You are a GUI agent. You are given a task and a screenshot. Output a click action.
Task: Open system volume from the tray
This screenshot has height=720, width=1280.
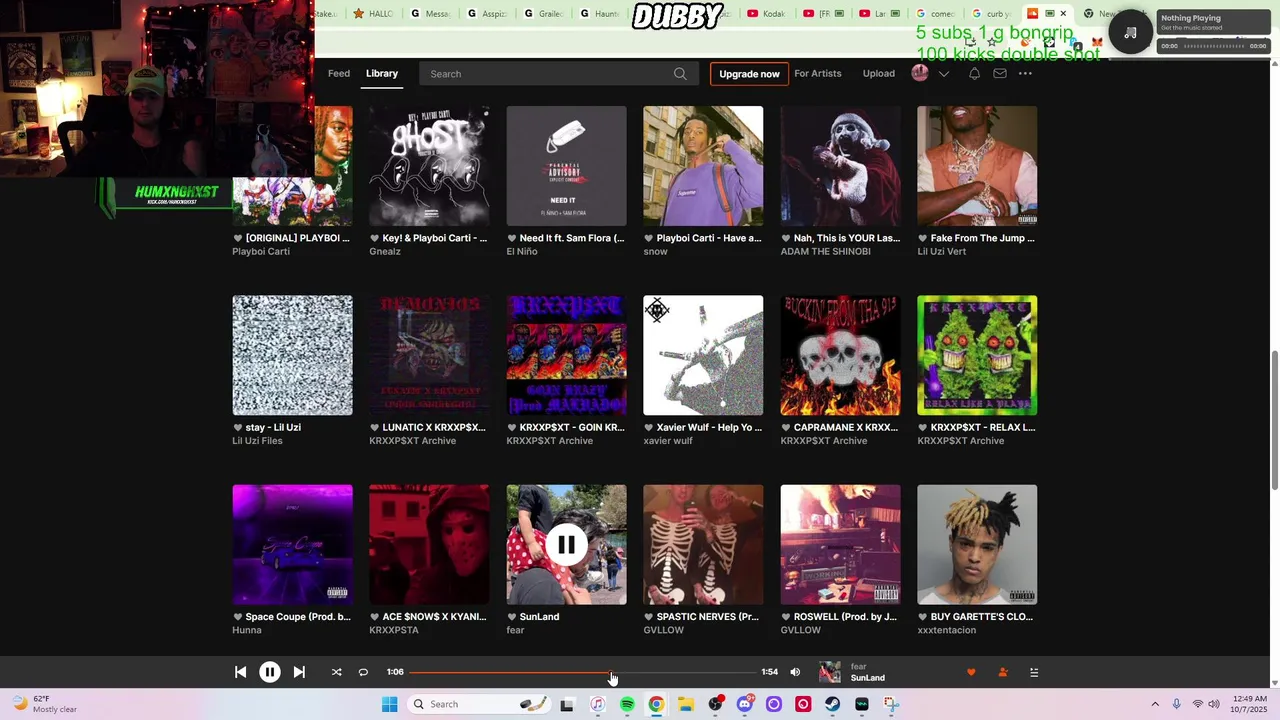[1214, 704]
